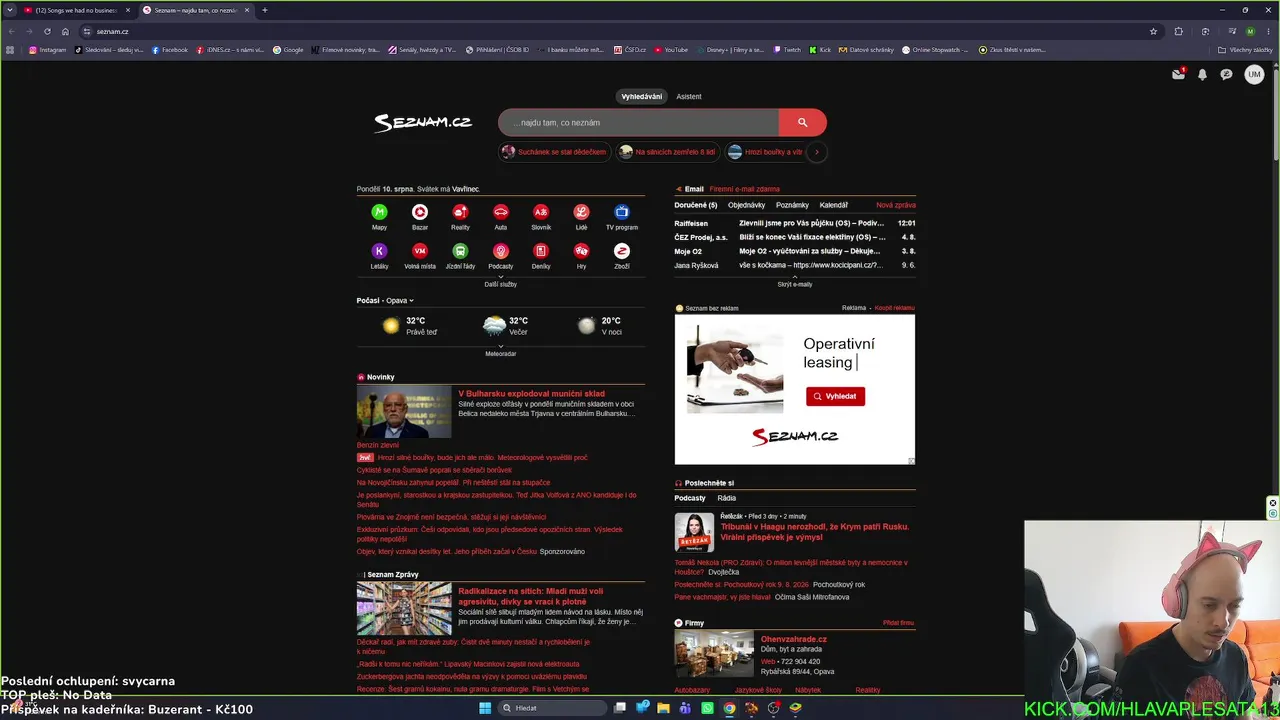Switch to the Vyhledávání tab
Screen dimensions: 1280x720
click(x=642, y=96)
